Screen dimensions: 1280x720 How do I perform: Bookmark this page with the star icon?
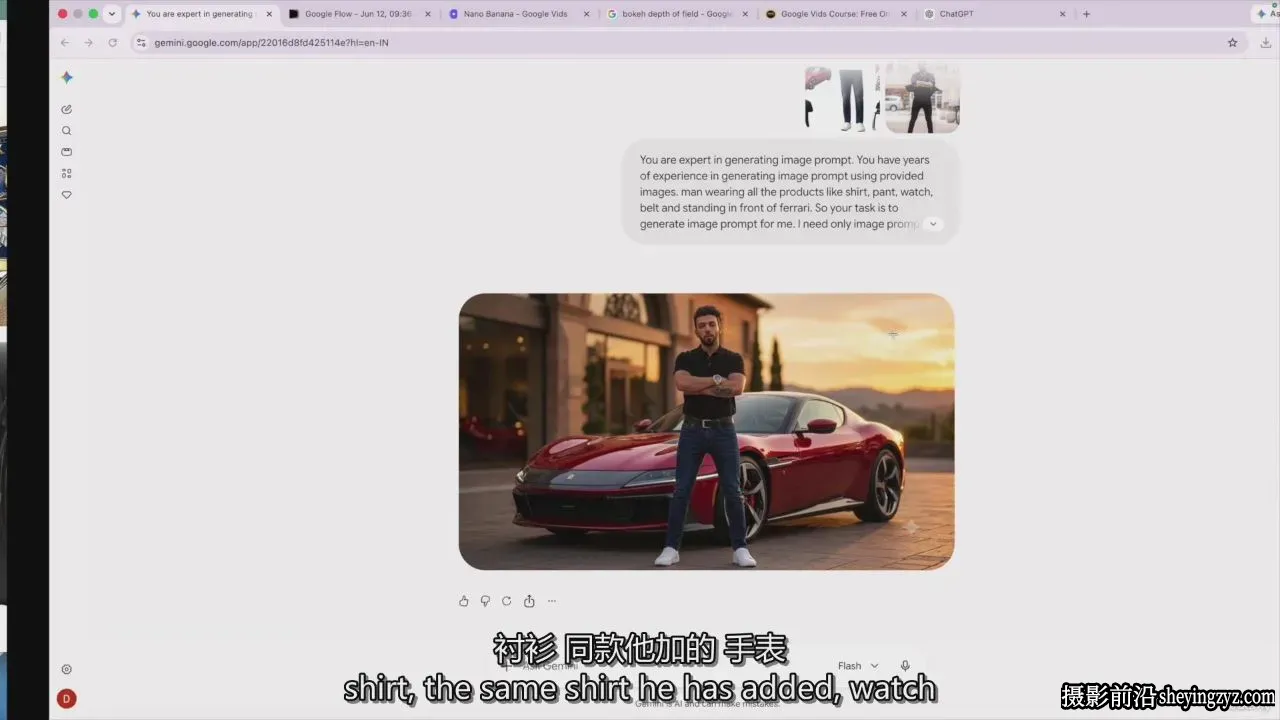pos(1233,43)
